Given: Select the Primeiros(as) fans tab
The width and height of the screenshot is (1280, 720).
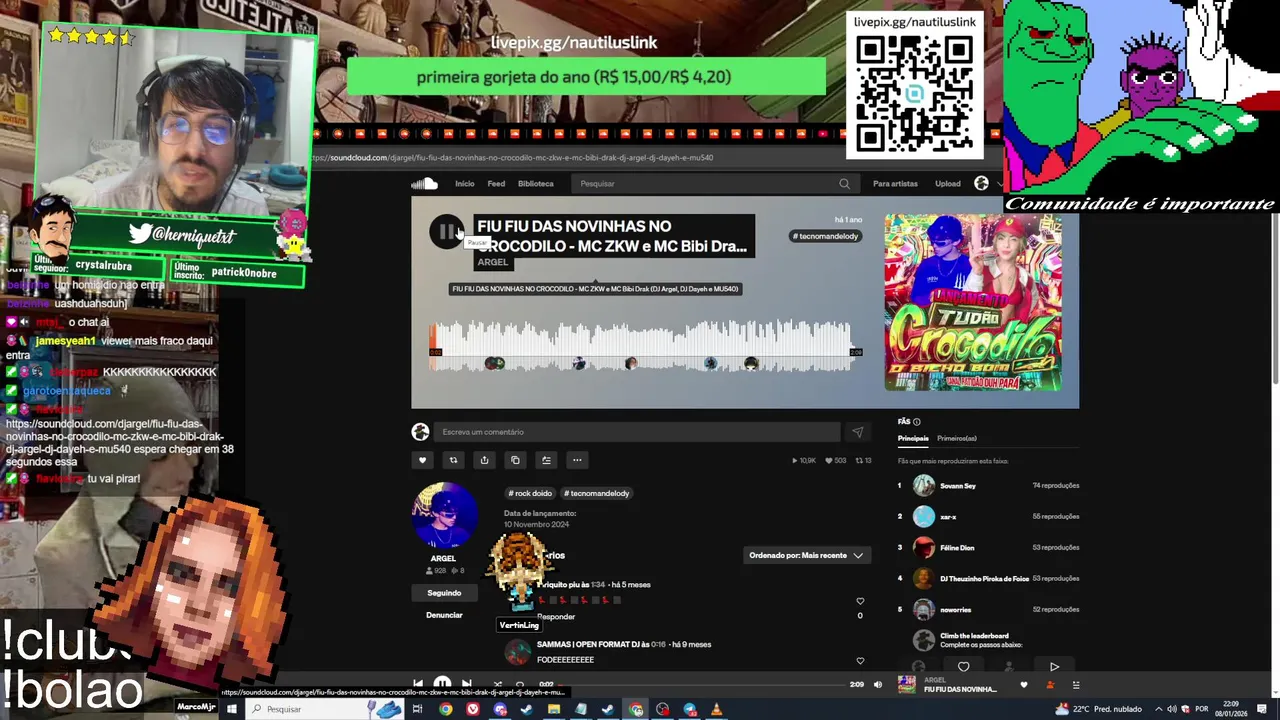Looking at the screenshot, I should pyautogui.click(x=957, y=438).
